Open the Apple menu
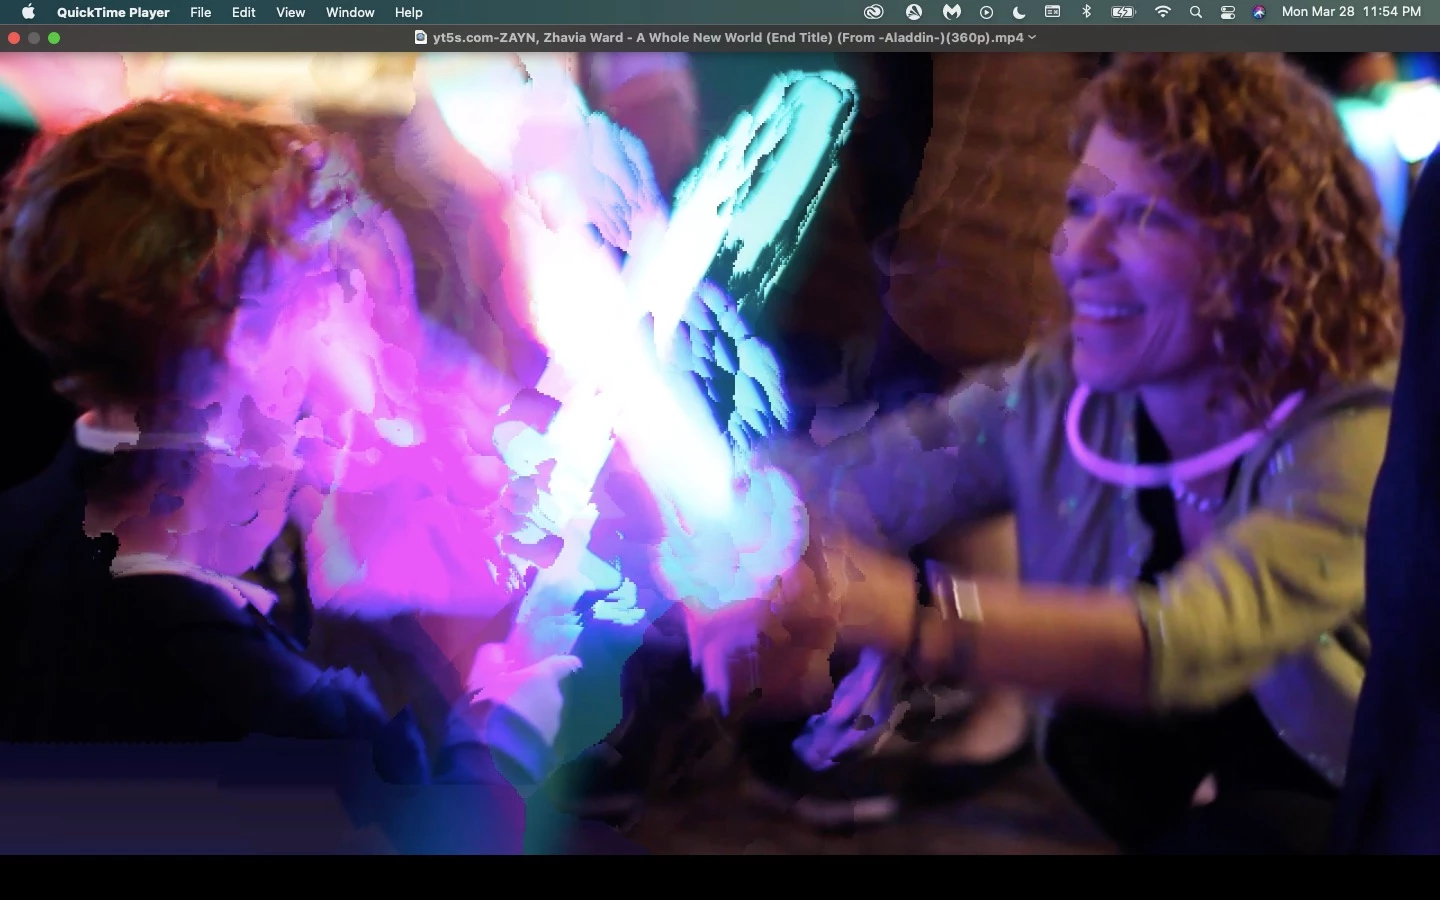Image resolution: width=1440 pixels, height=900 pixels. 28,12
